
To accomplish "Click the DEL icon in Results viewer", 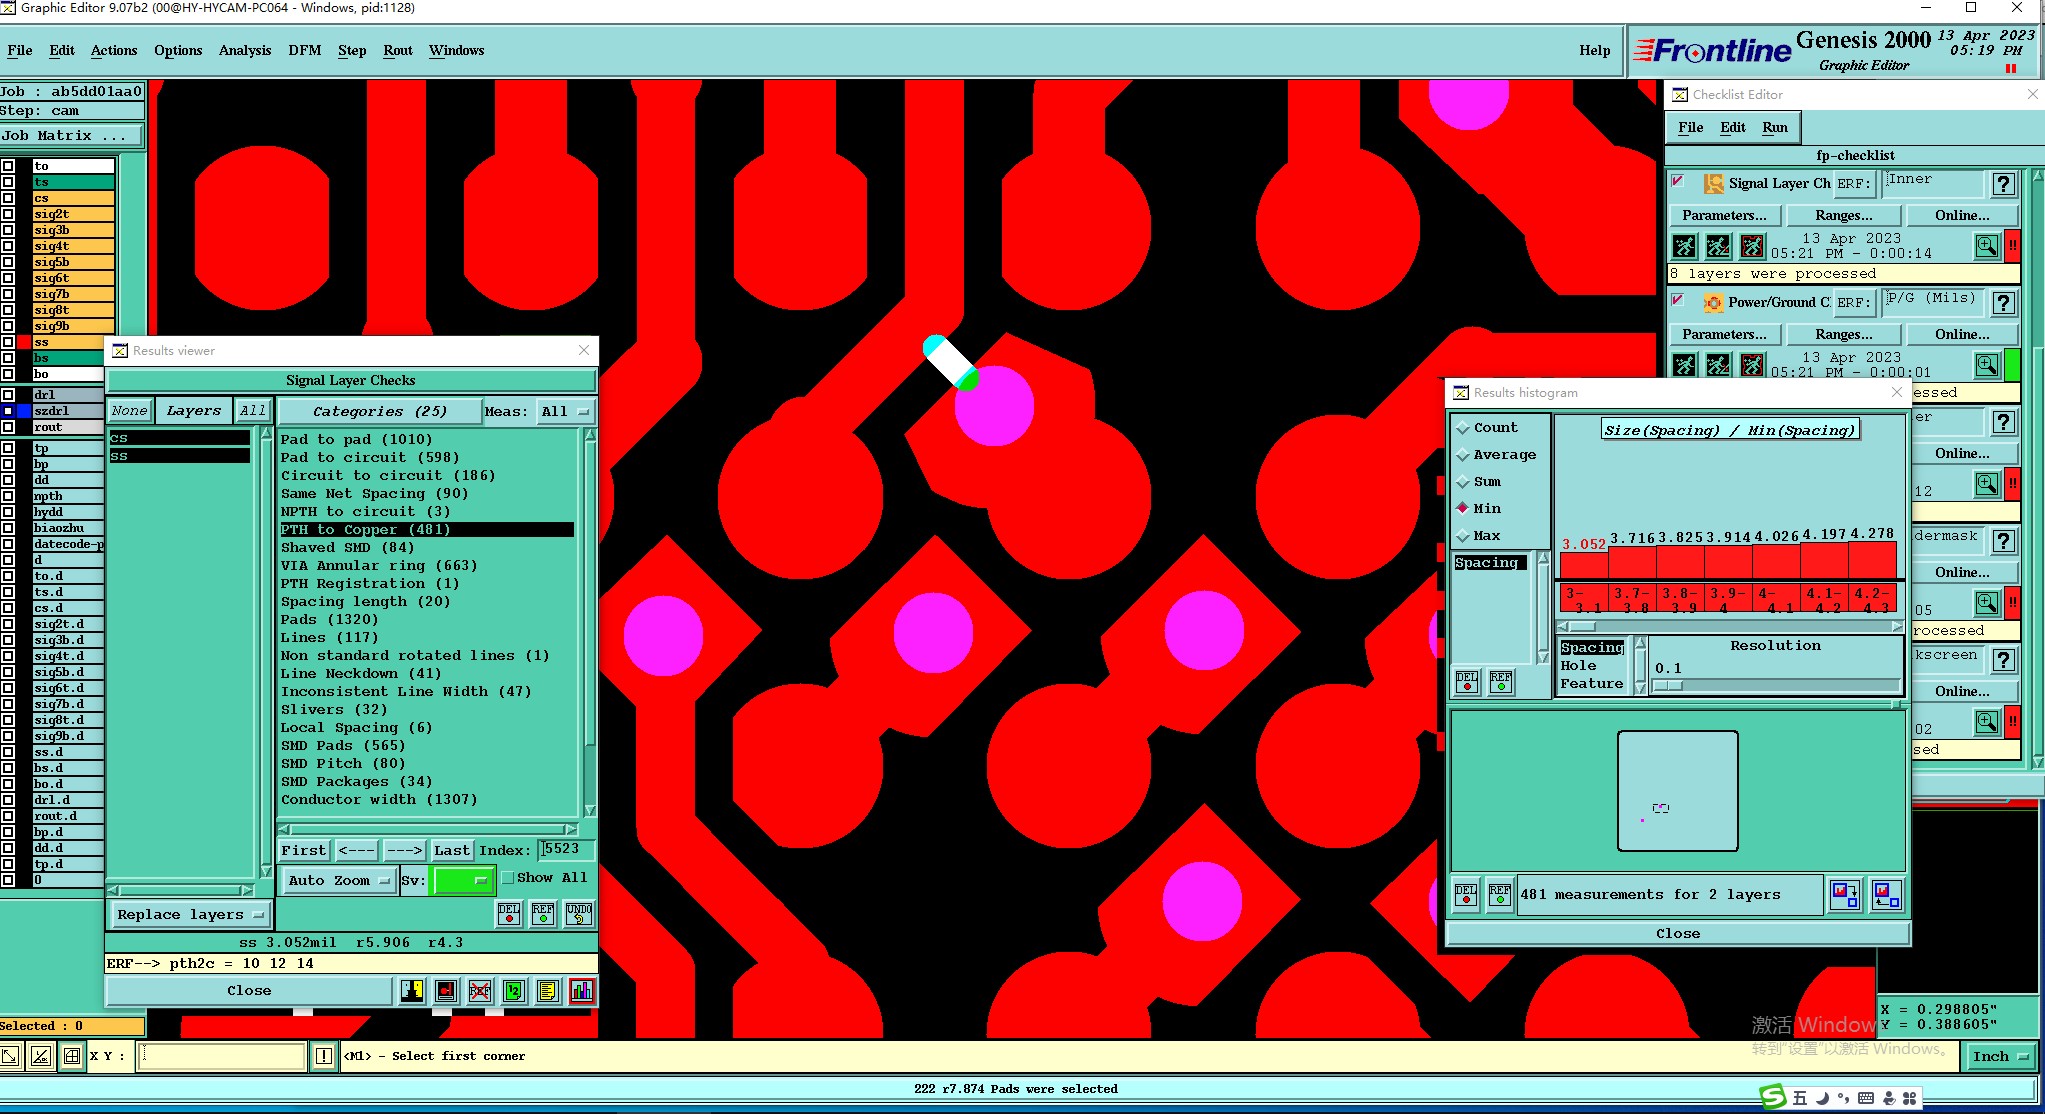I will 509,913.
